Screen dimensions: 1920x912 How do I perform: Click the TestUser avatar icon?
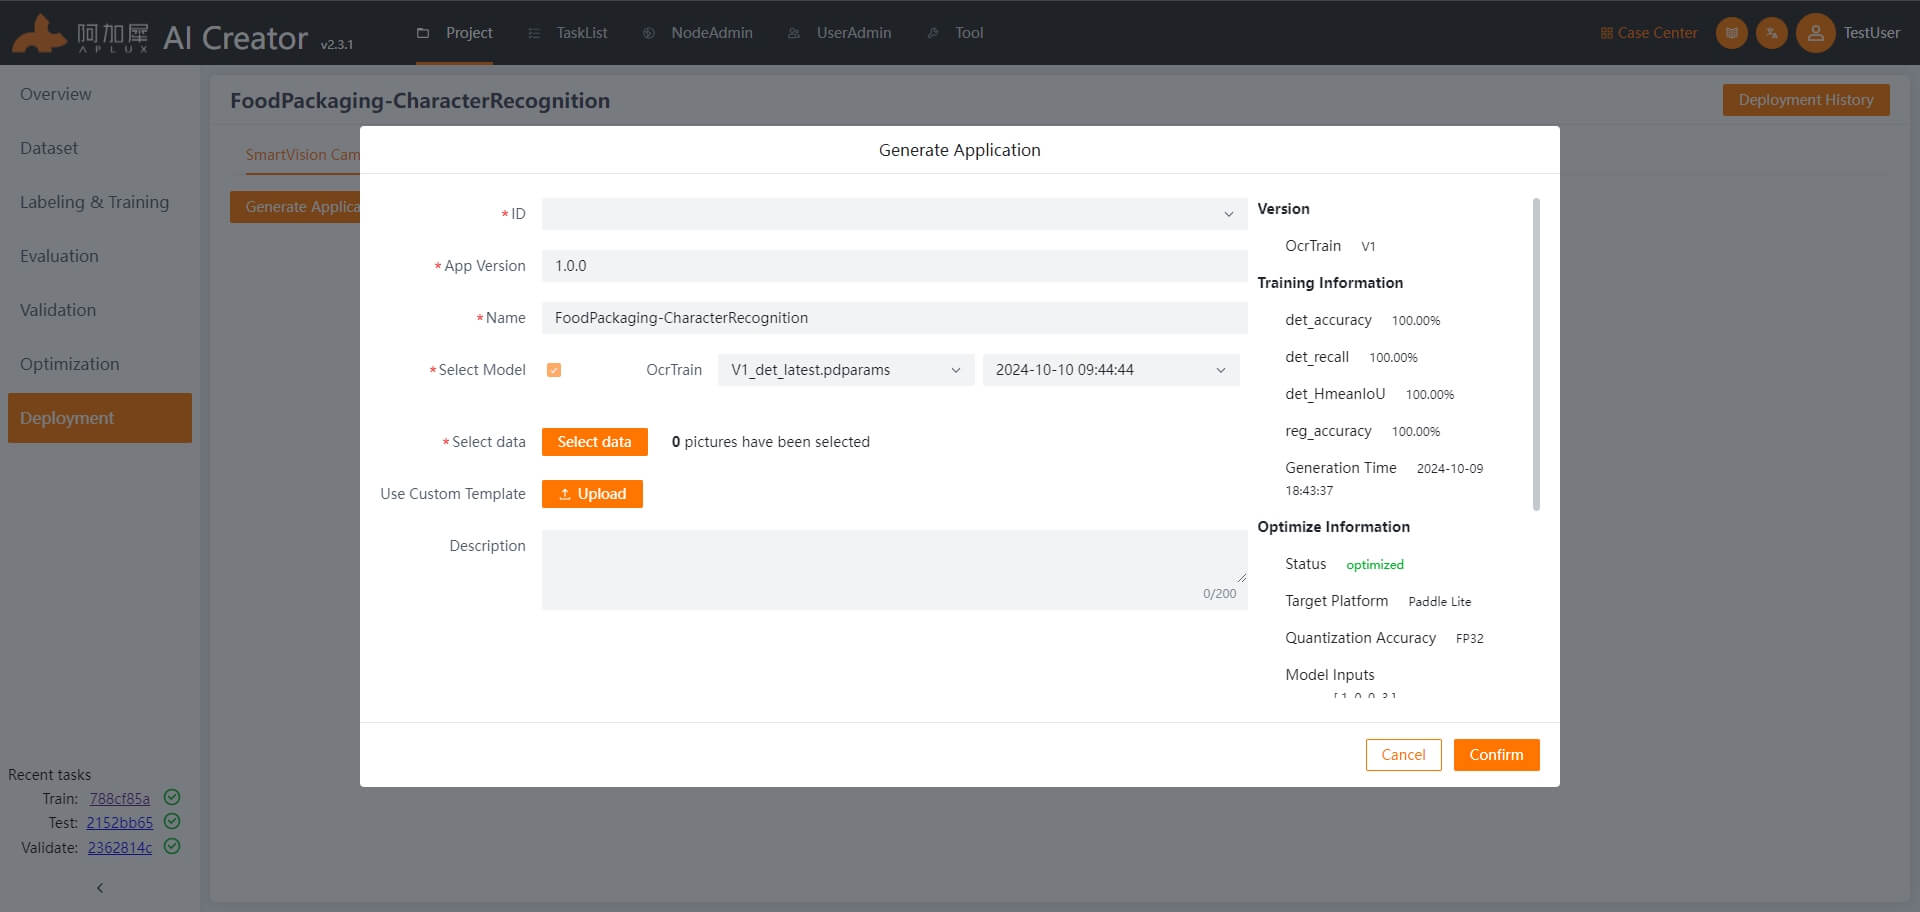click(x=1815, y=33)
